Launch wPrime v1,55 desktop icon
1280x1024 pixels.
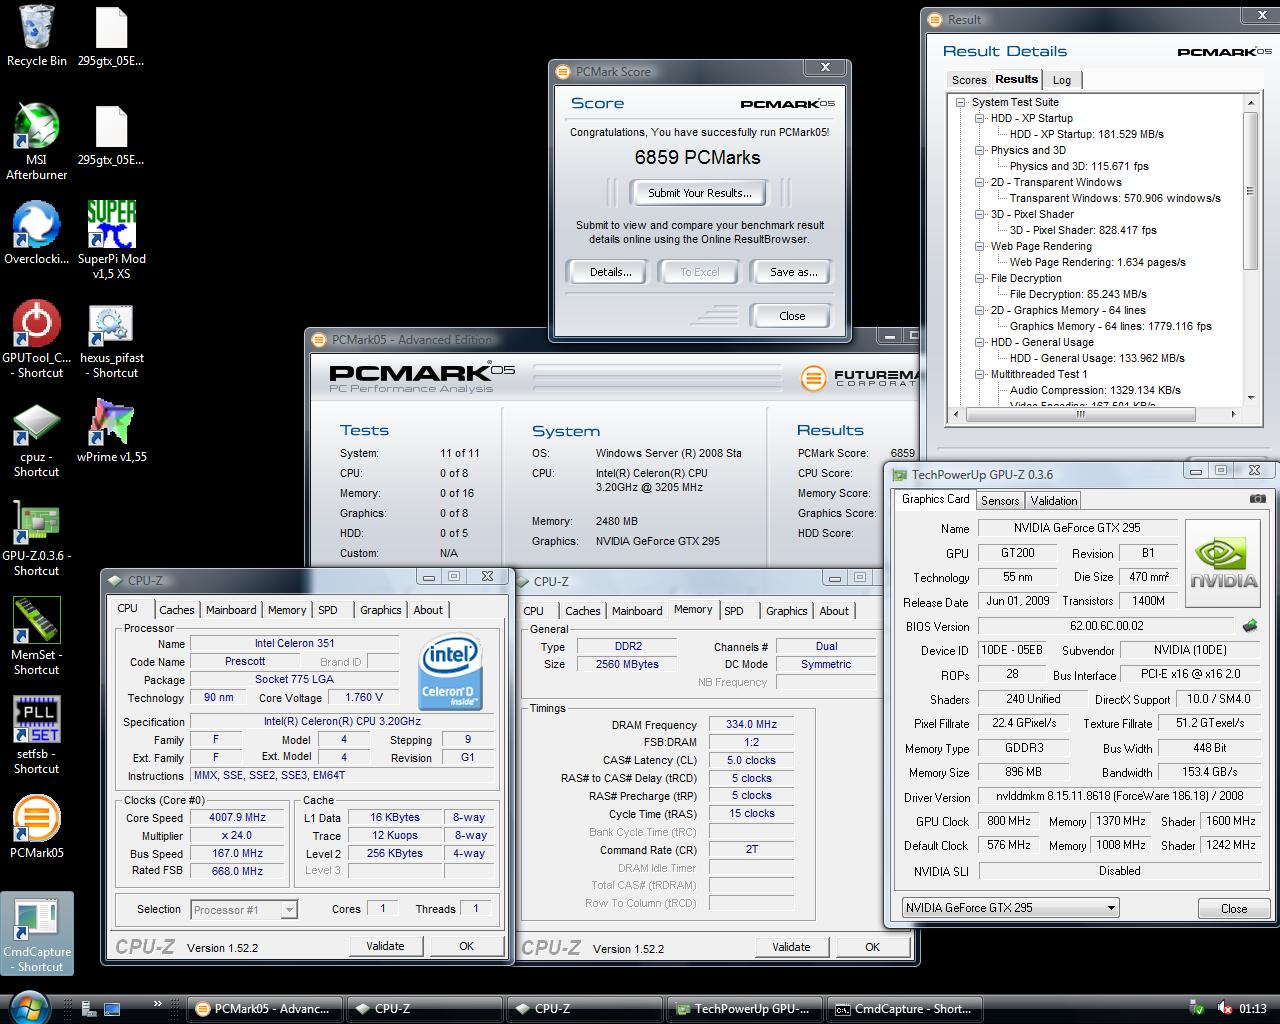coord(112,431)
